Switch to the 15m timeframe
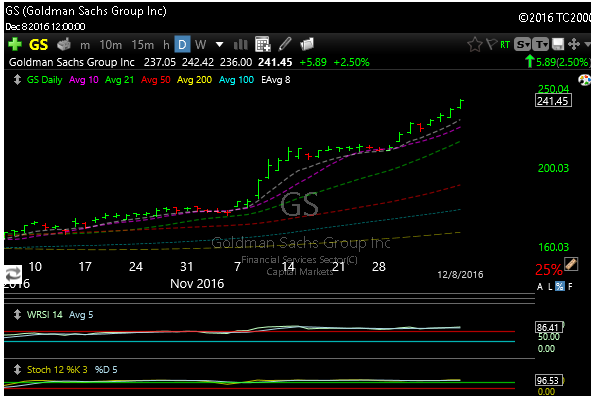The height and width of the screenshot is (396, 591). point(142,45)
